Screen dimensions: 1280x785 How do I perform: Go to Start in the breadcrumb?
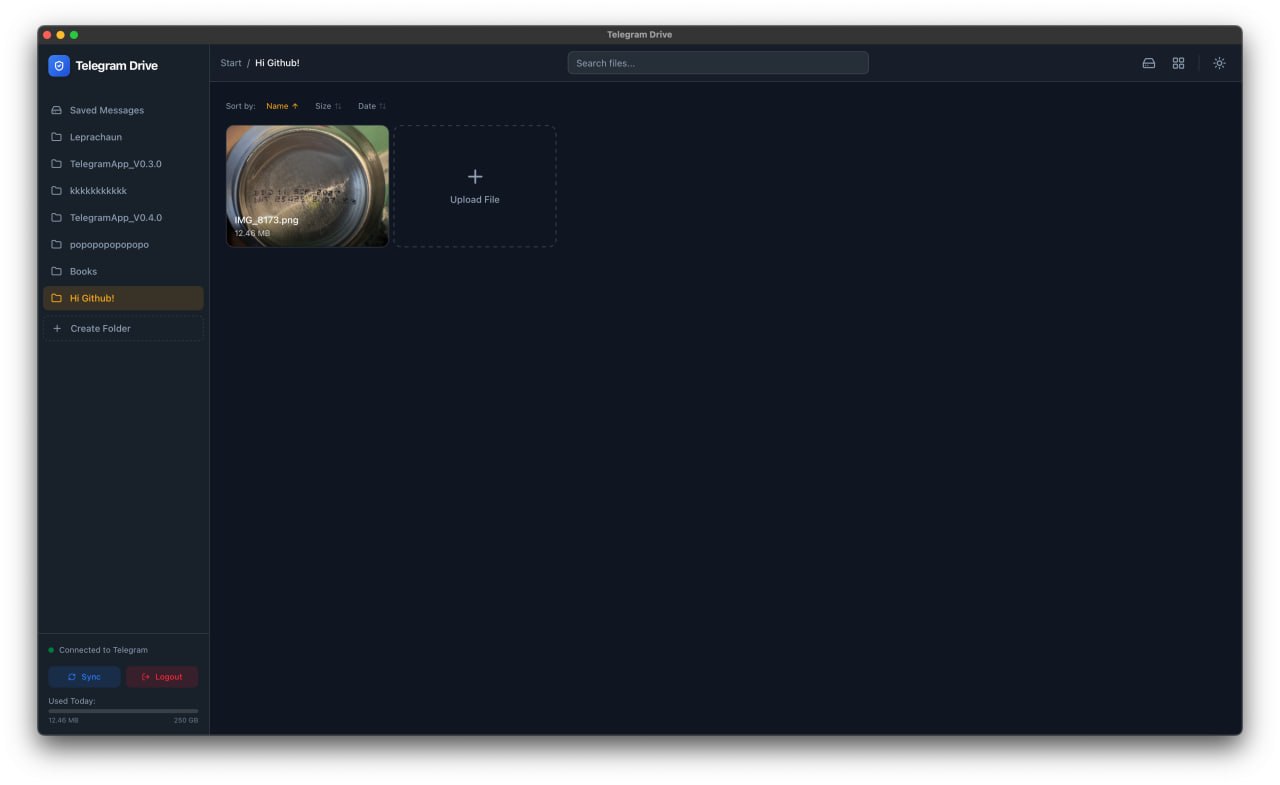click(x=231, y=63)
